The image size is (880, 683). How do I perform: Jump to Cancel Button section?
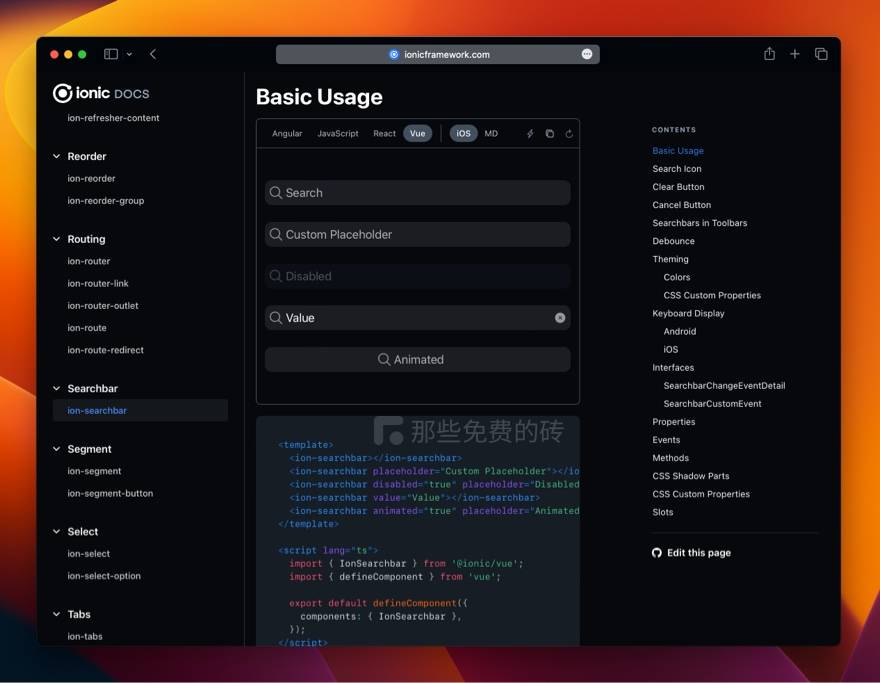pyautogui.click(x=681, y=205)
